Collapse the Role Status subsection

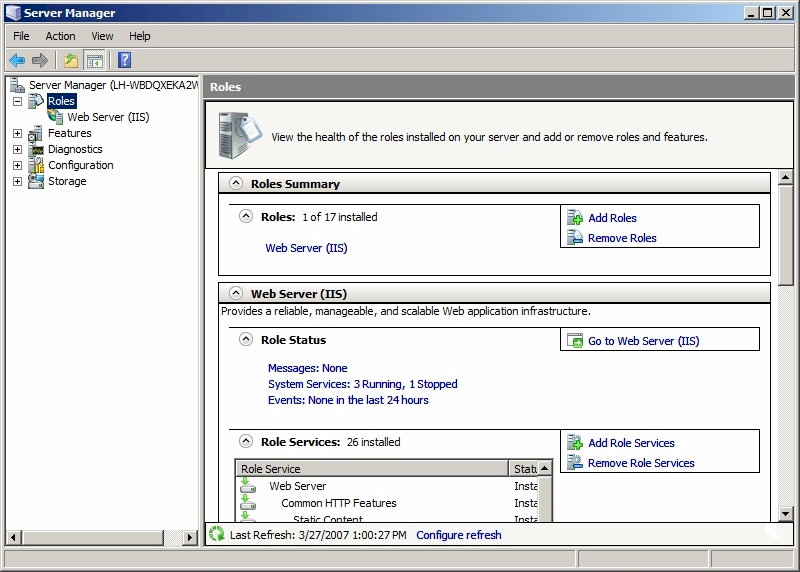click(x=246, y=339)
